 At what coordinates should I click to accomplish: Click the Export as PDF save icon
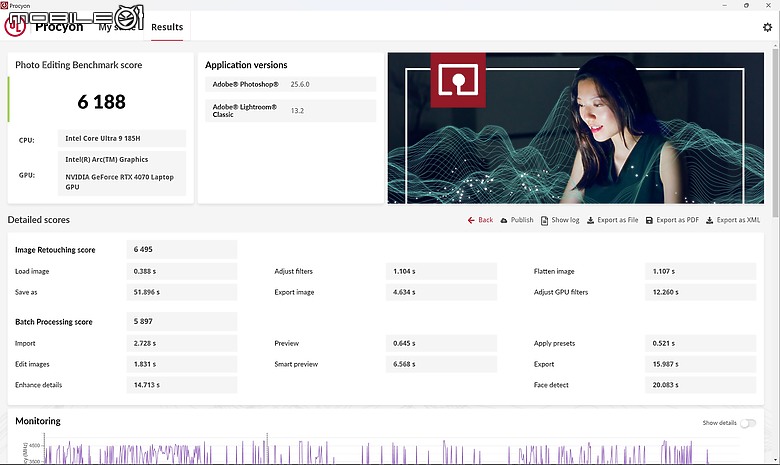[649, 220]
